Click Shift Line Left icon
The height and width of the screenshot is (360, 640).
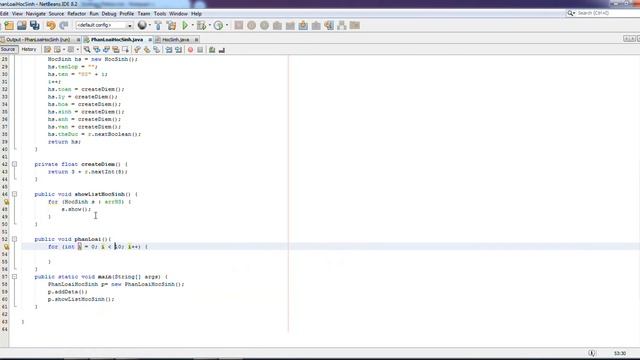point(169,50)
